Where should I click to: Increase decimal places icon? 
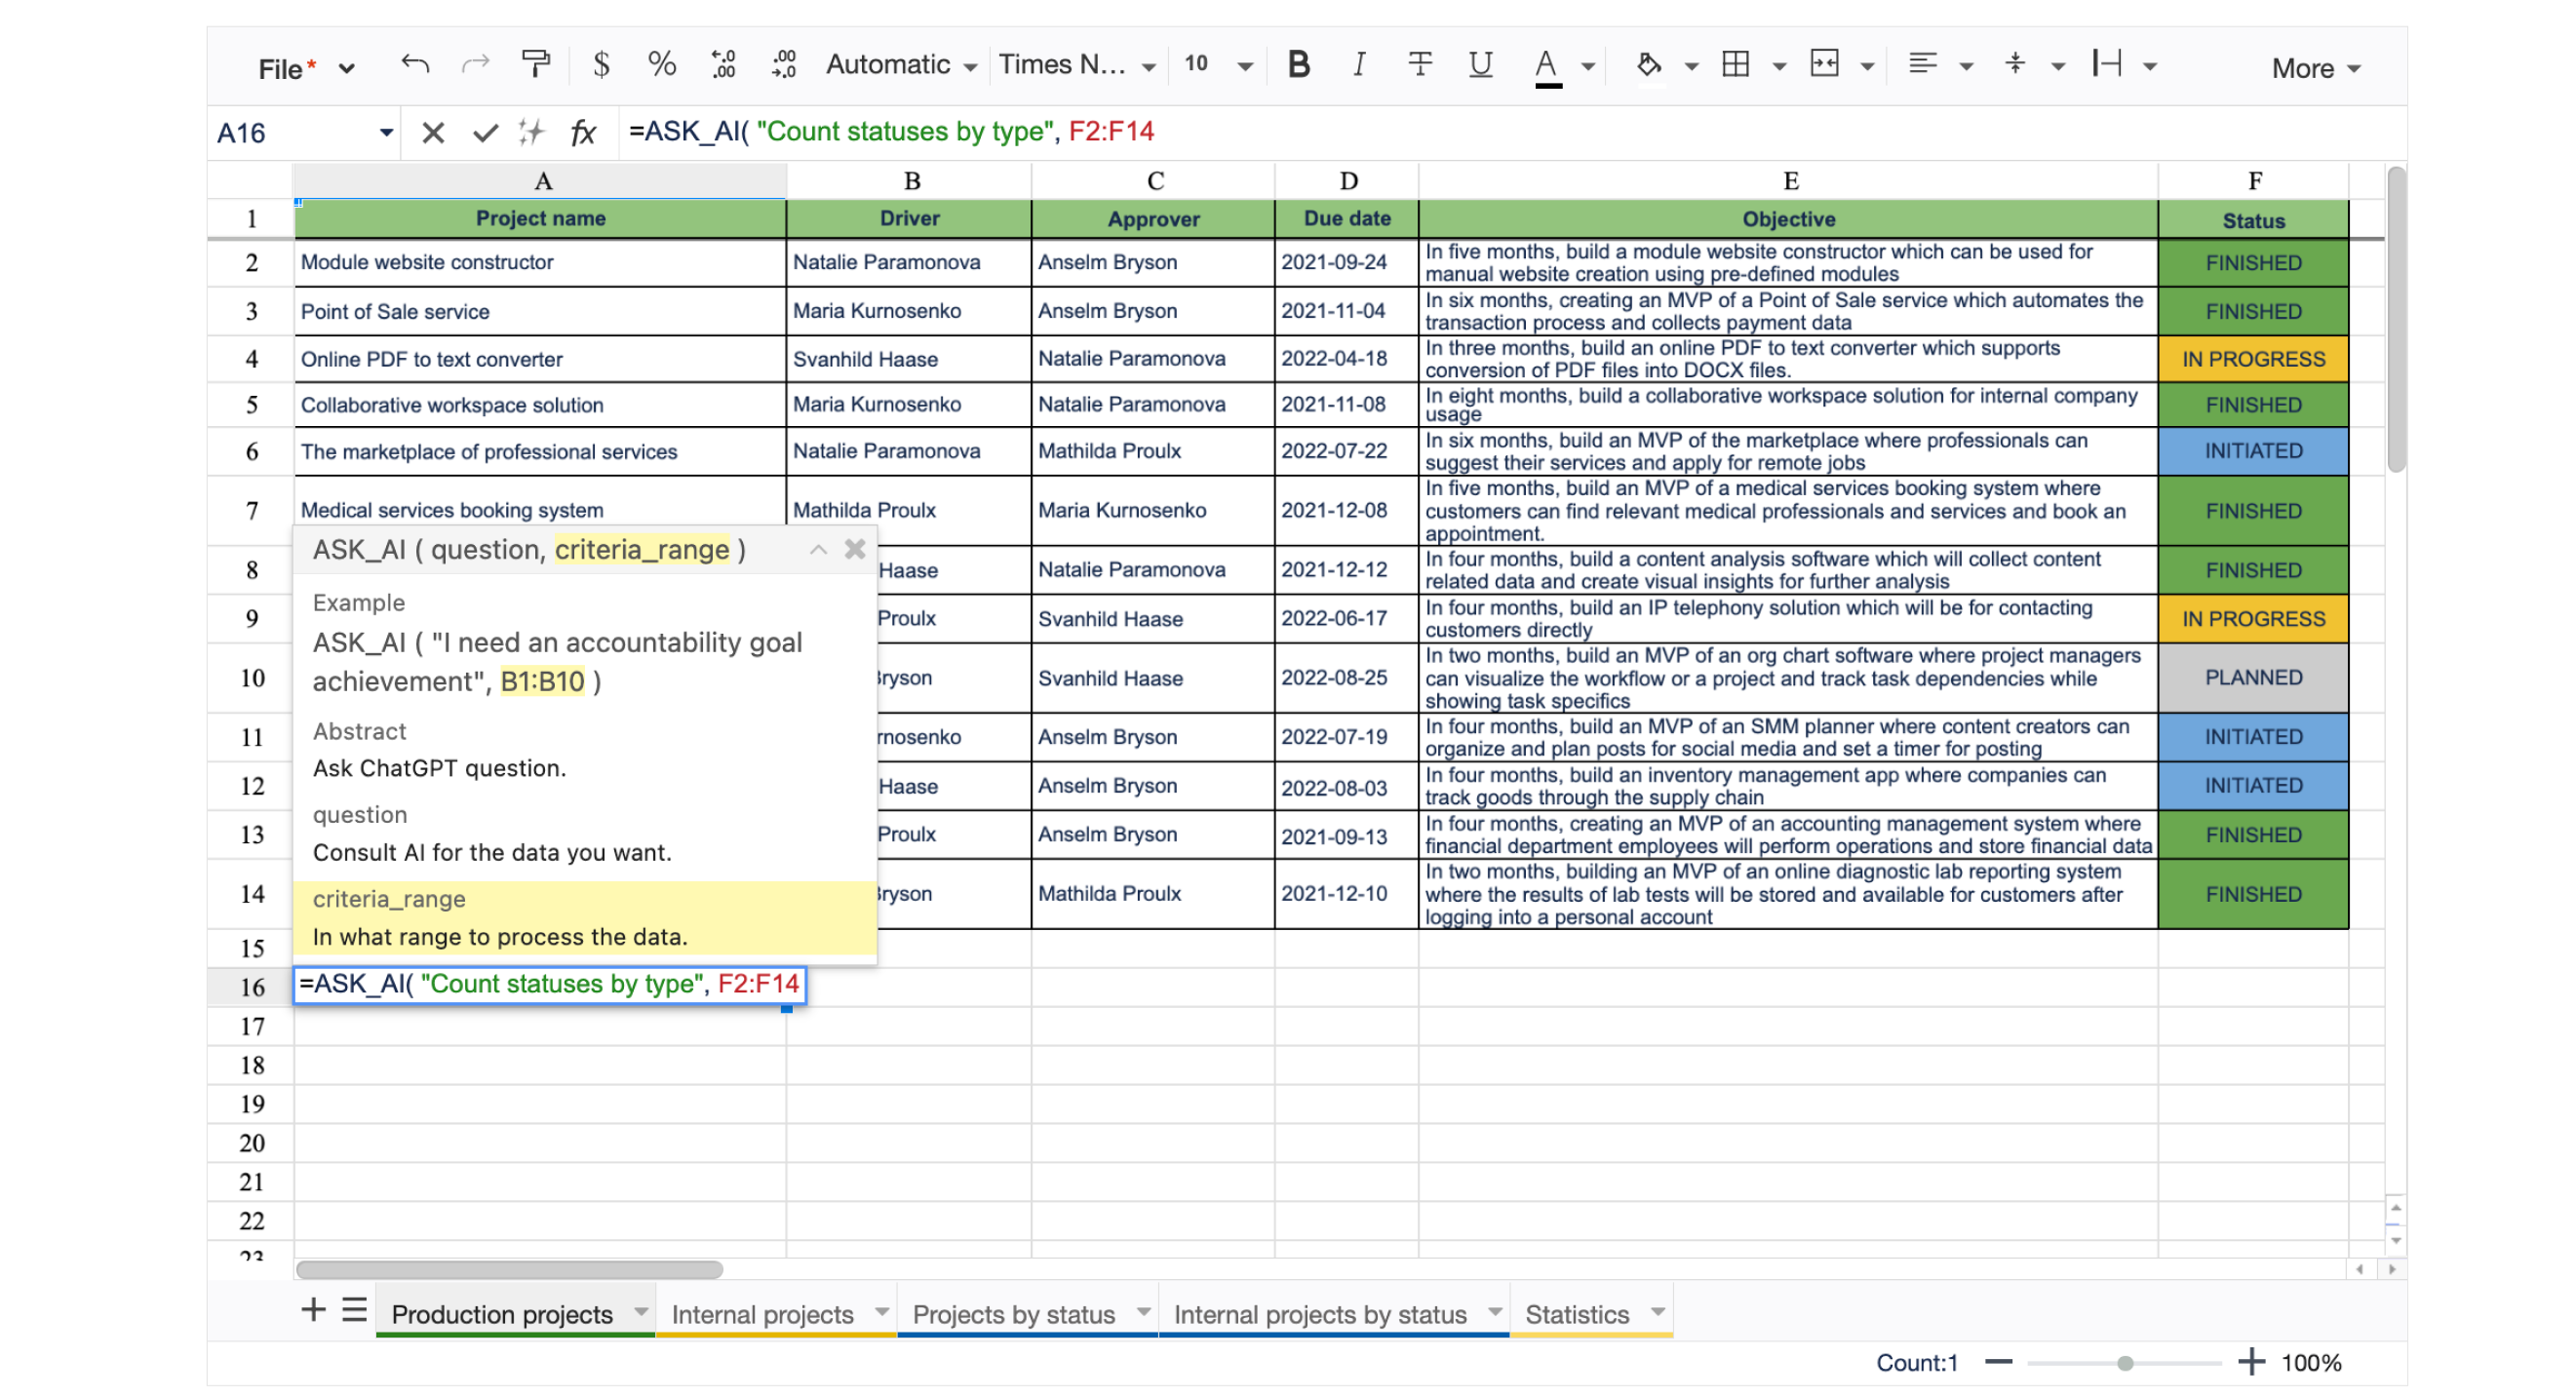[784, 65]
